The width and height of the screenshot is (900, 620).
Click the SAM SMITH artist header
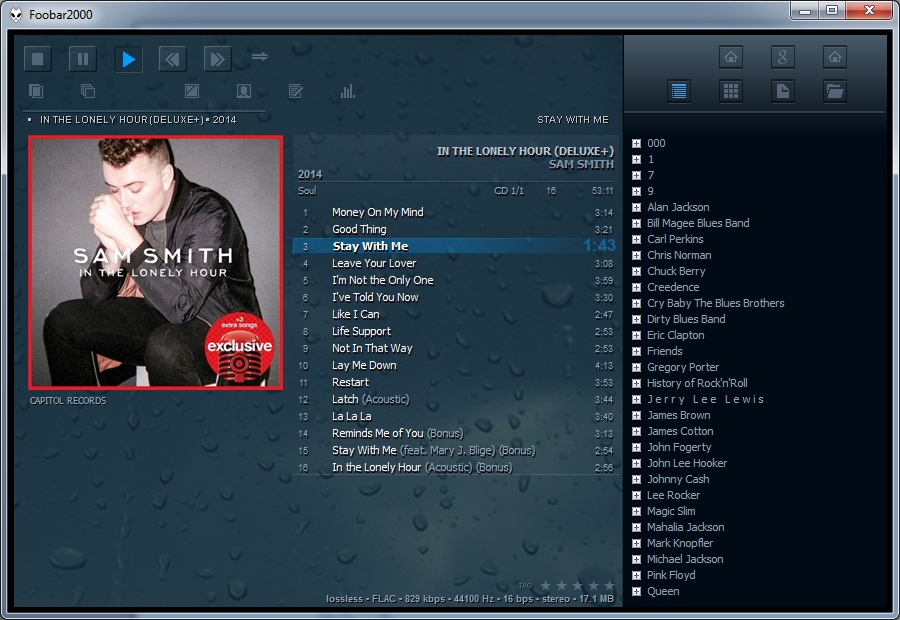point(581,165)
